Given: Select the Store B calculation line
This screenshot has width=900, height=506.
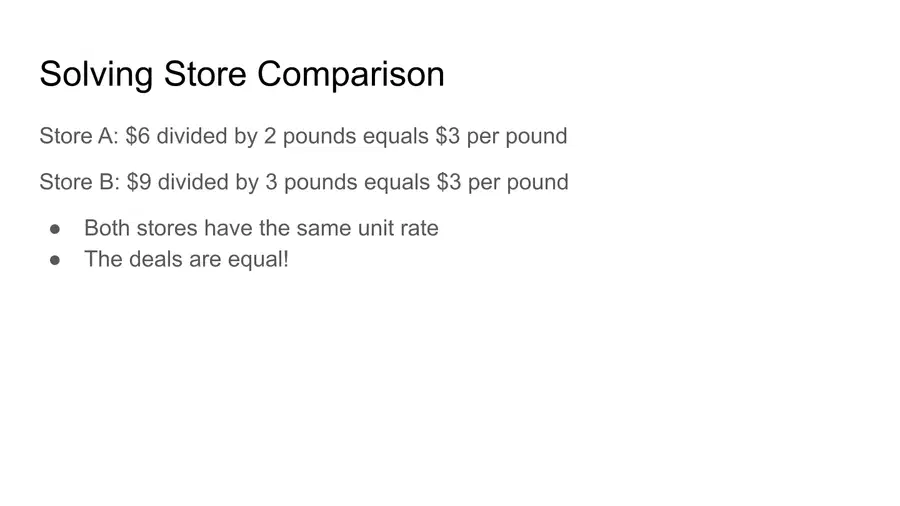Looking at the screenshot, I should click(x=304, y=182).
